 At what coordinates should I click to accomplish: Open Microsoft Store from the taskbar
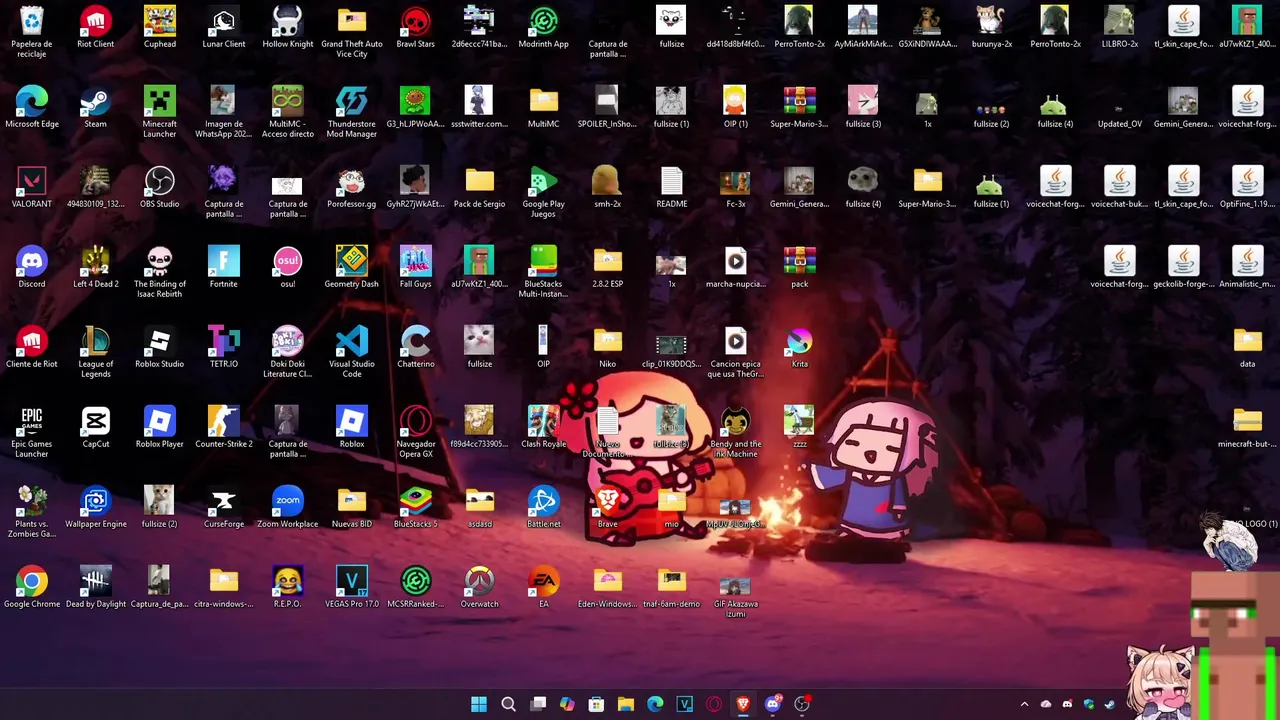pos(596,704)
